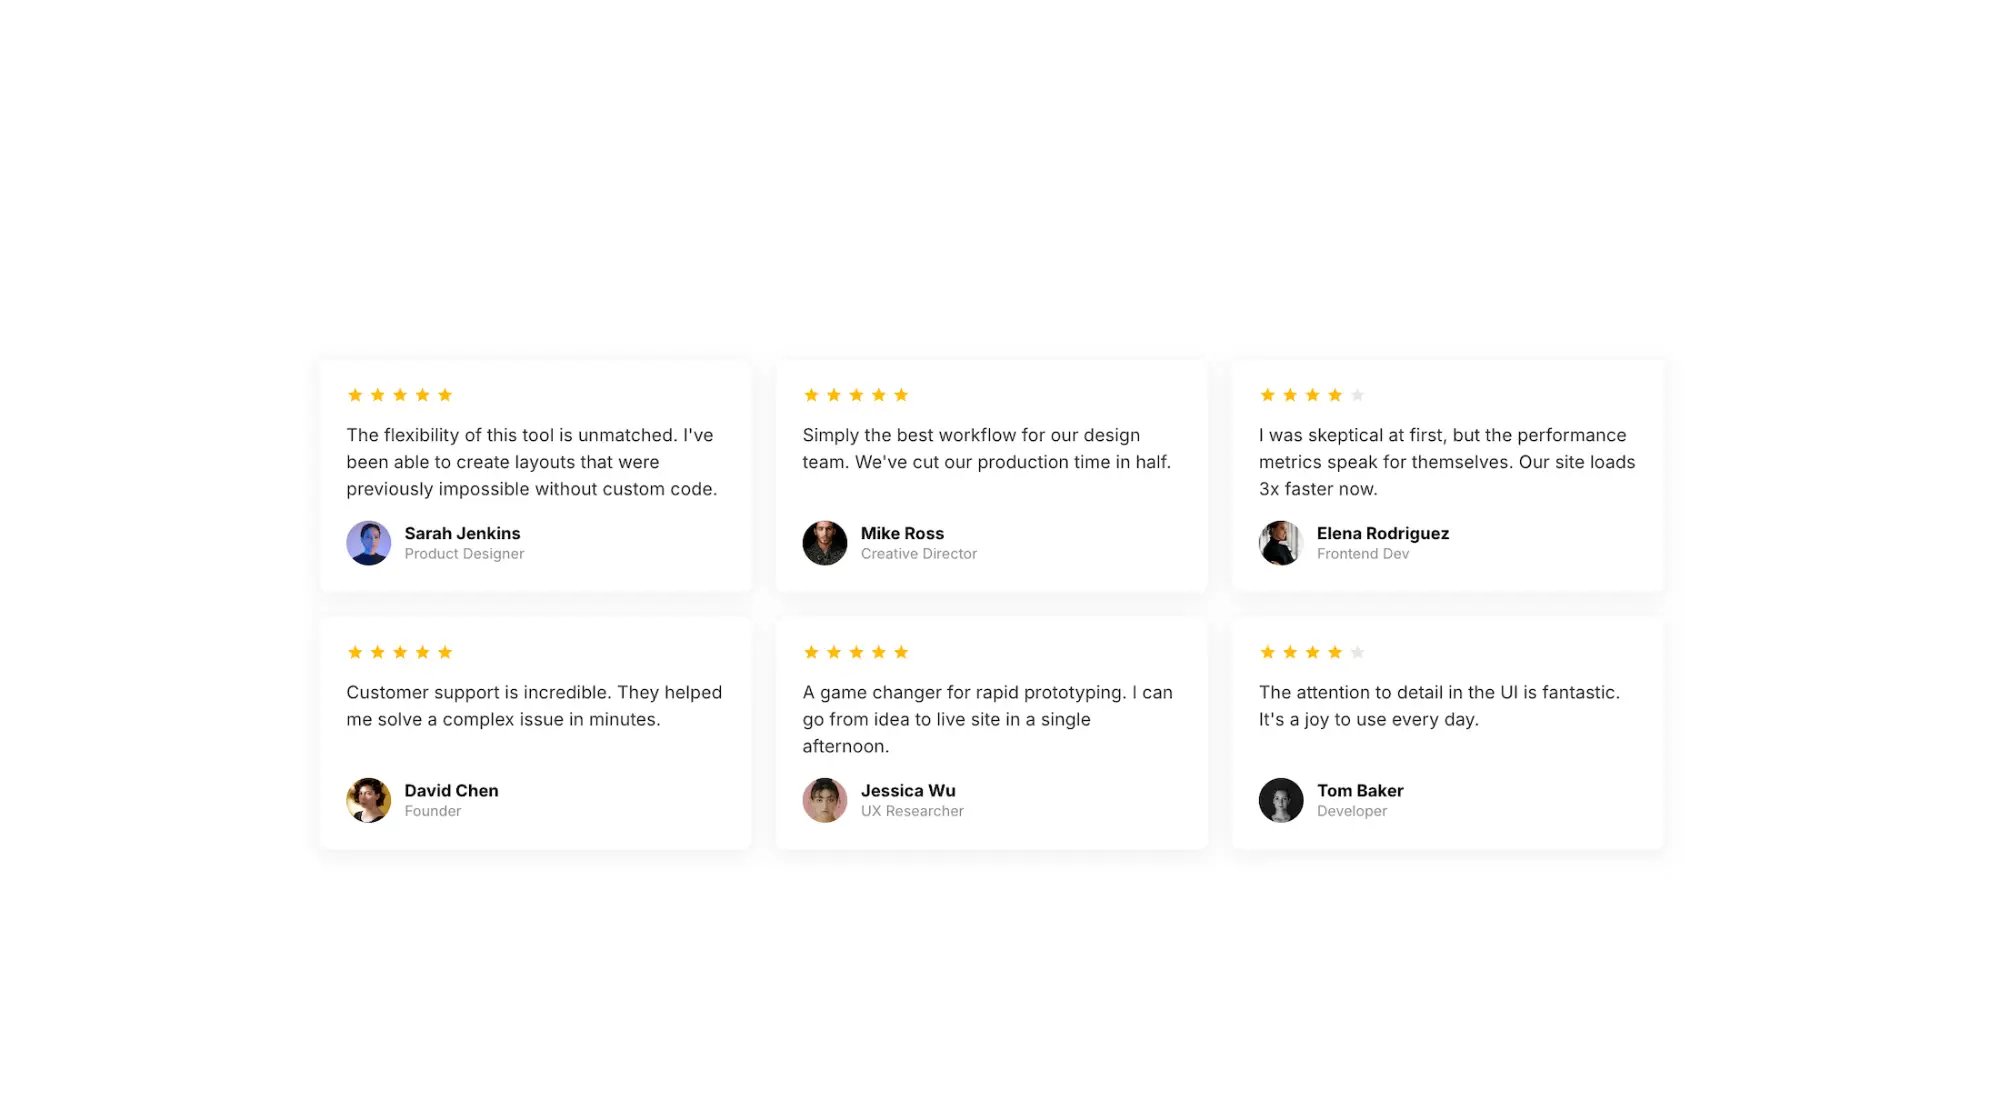
Task: Click the fourth star in Elena's rating
Action: pos(1335,395)
